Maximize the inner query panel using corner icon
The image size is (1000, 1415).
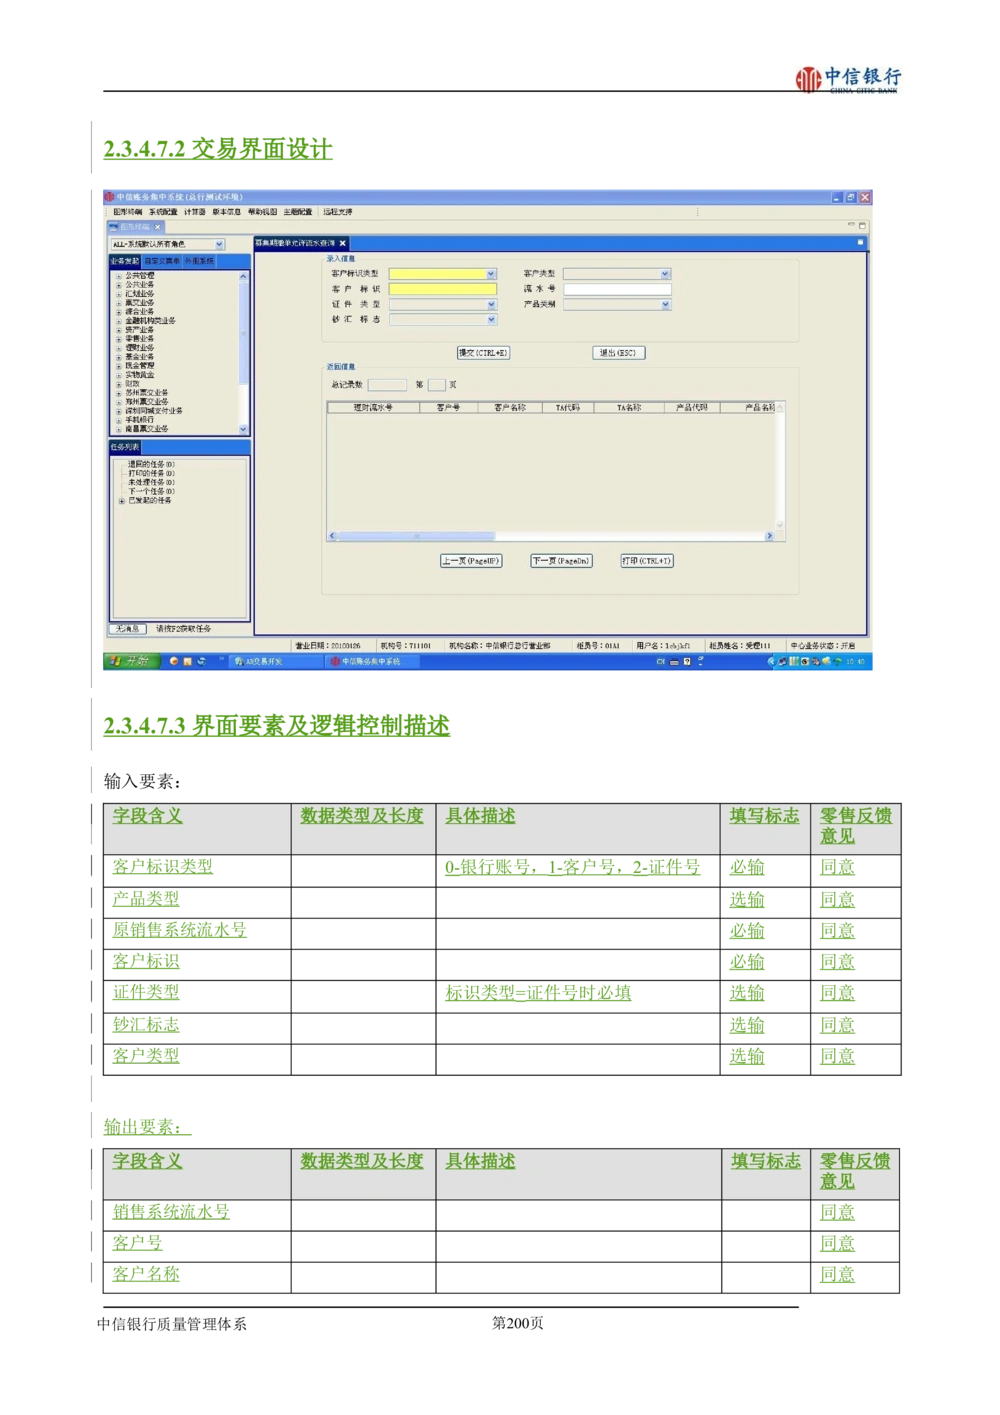[x=859, y=243]
